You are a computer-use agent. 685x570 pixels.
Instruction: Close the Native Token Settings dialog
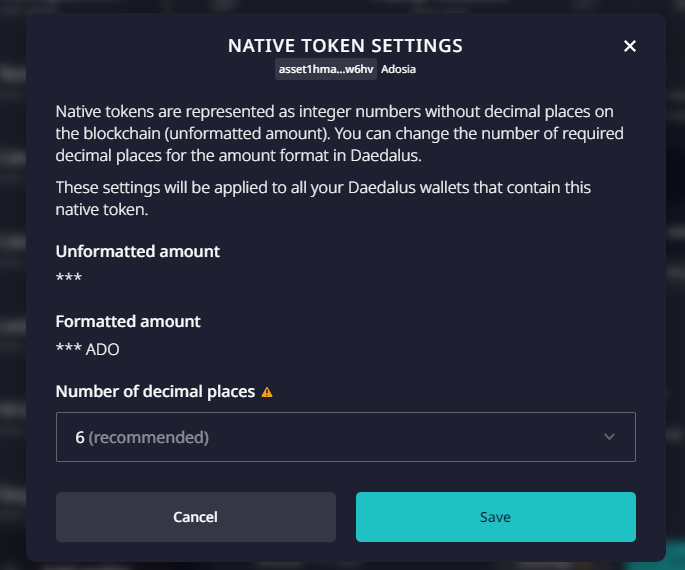630,46
